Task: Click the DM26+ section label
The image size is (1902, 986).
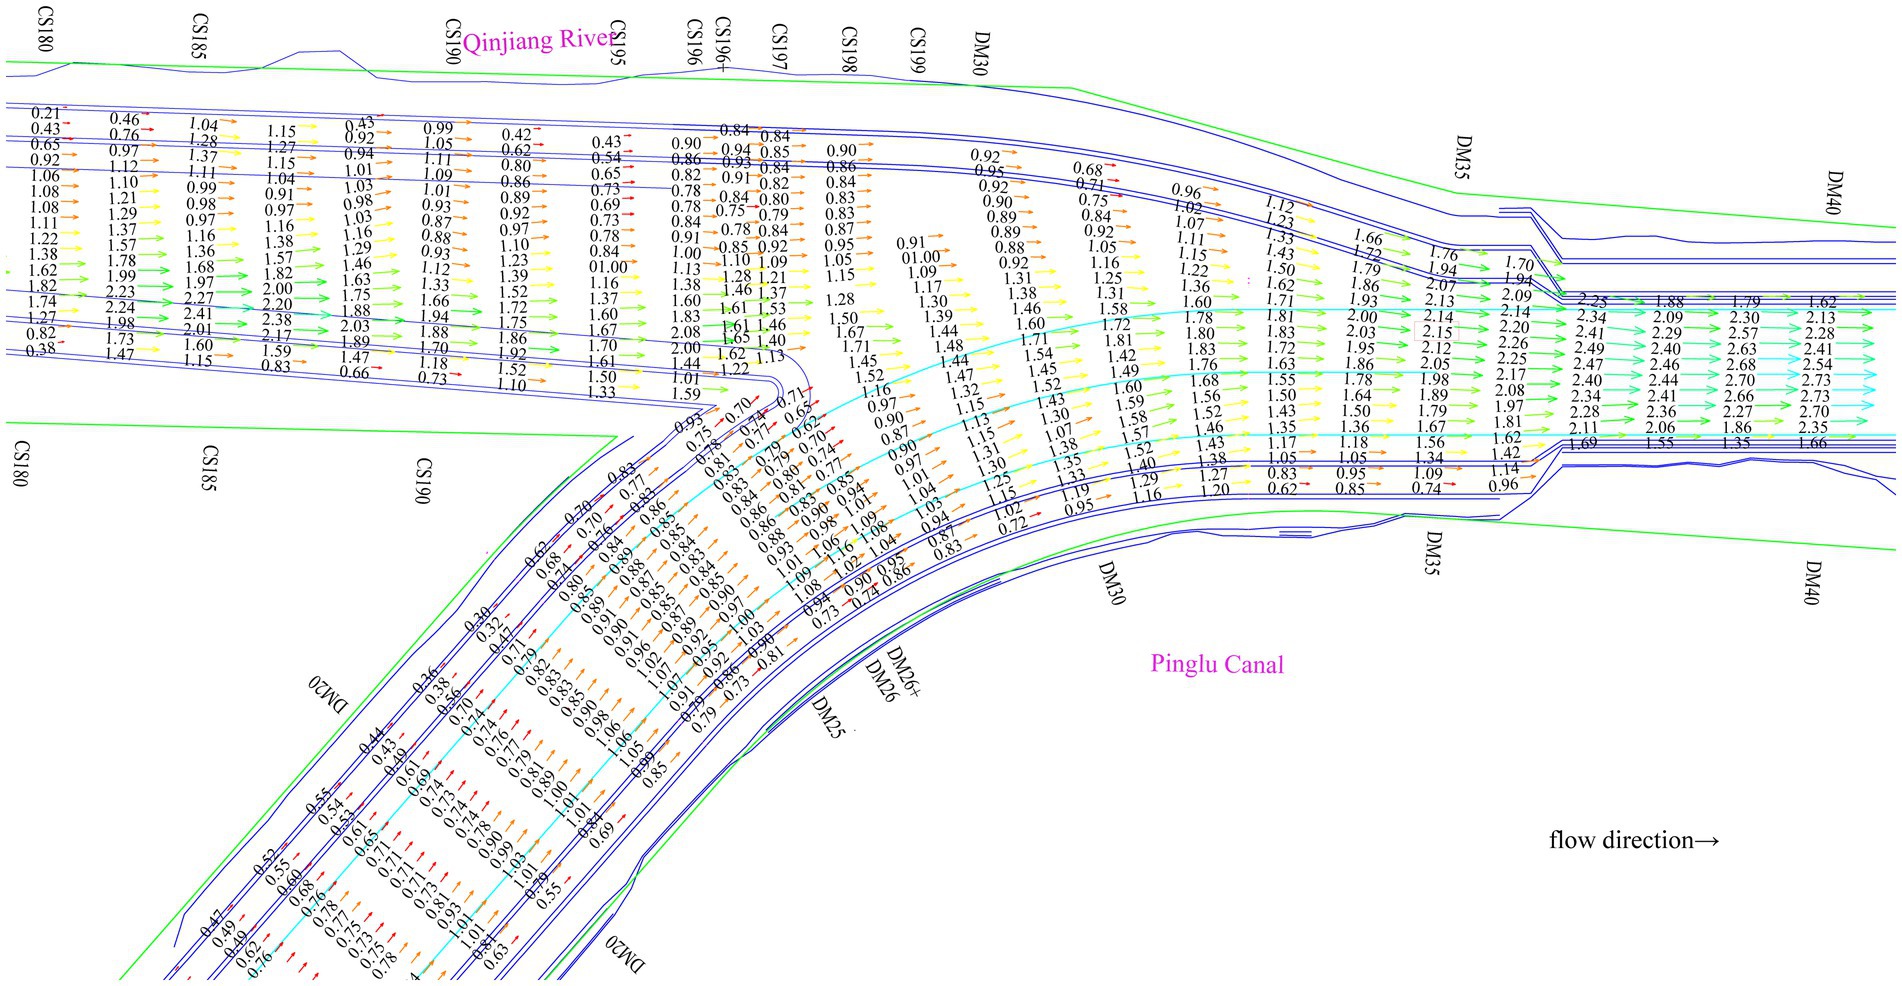Action: pyautogui.click(x=904, y=672)
